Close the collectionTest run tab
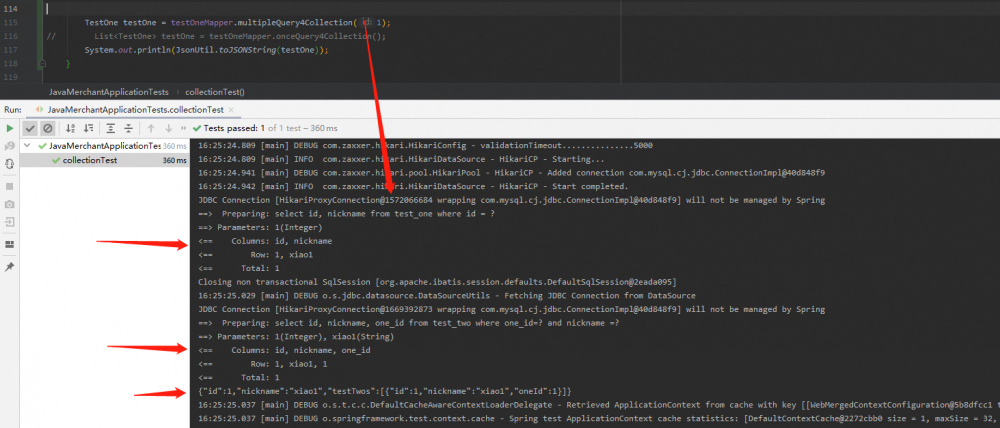This screenshot has width=1000, height=428. [232, 110]
